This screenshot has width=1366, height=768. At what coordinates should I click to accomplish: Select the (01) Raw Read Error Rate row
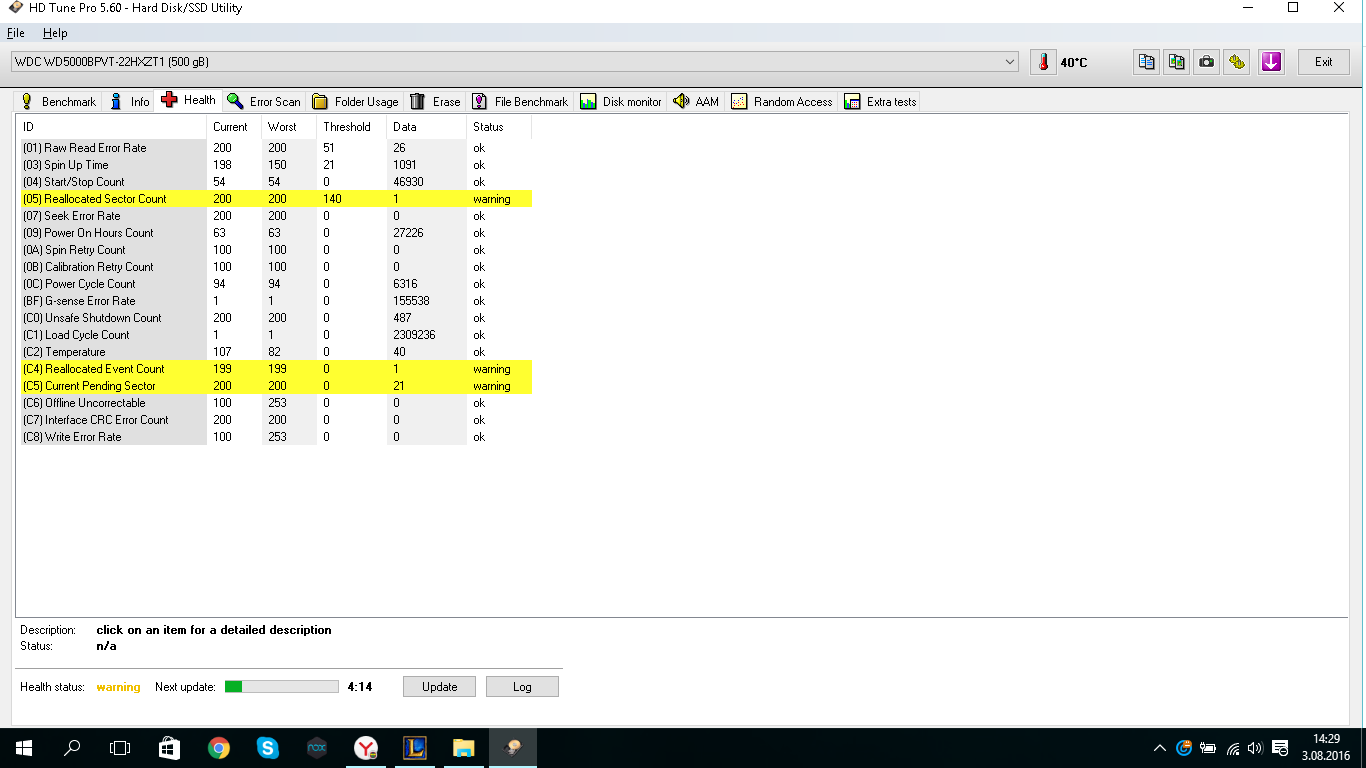point(274,148)
